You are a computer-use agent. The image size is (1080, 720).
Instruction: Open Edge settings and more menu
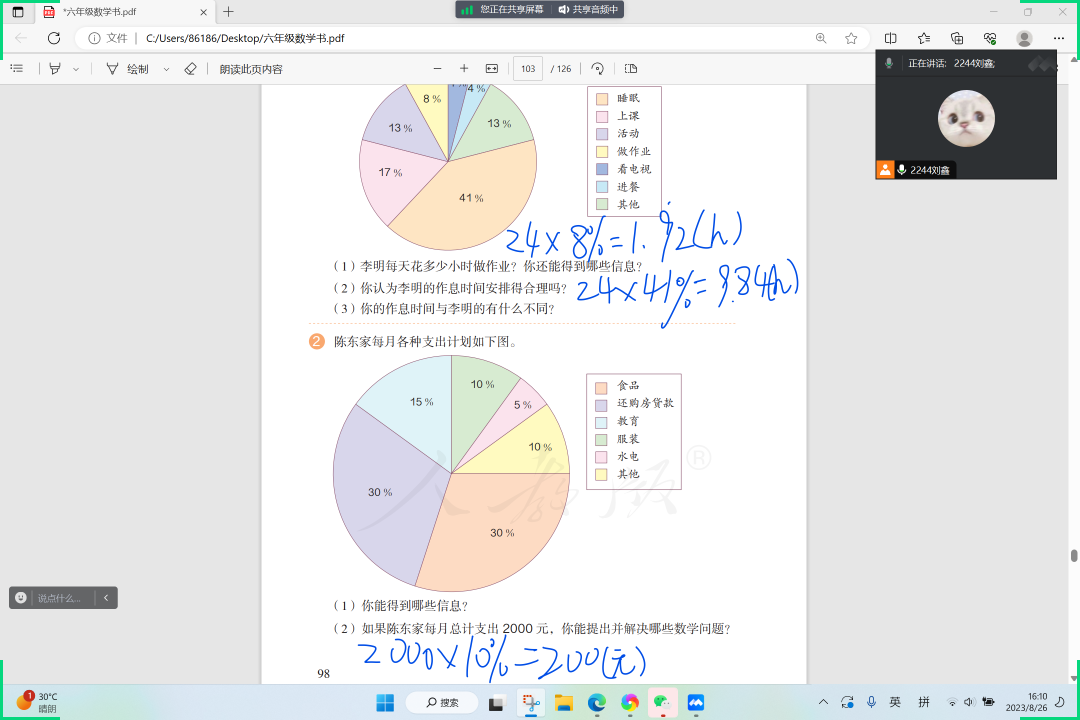[x=1059, y=38]
